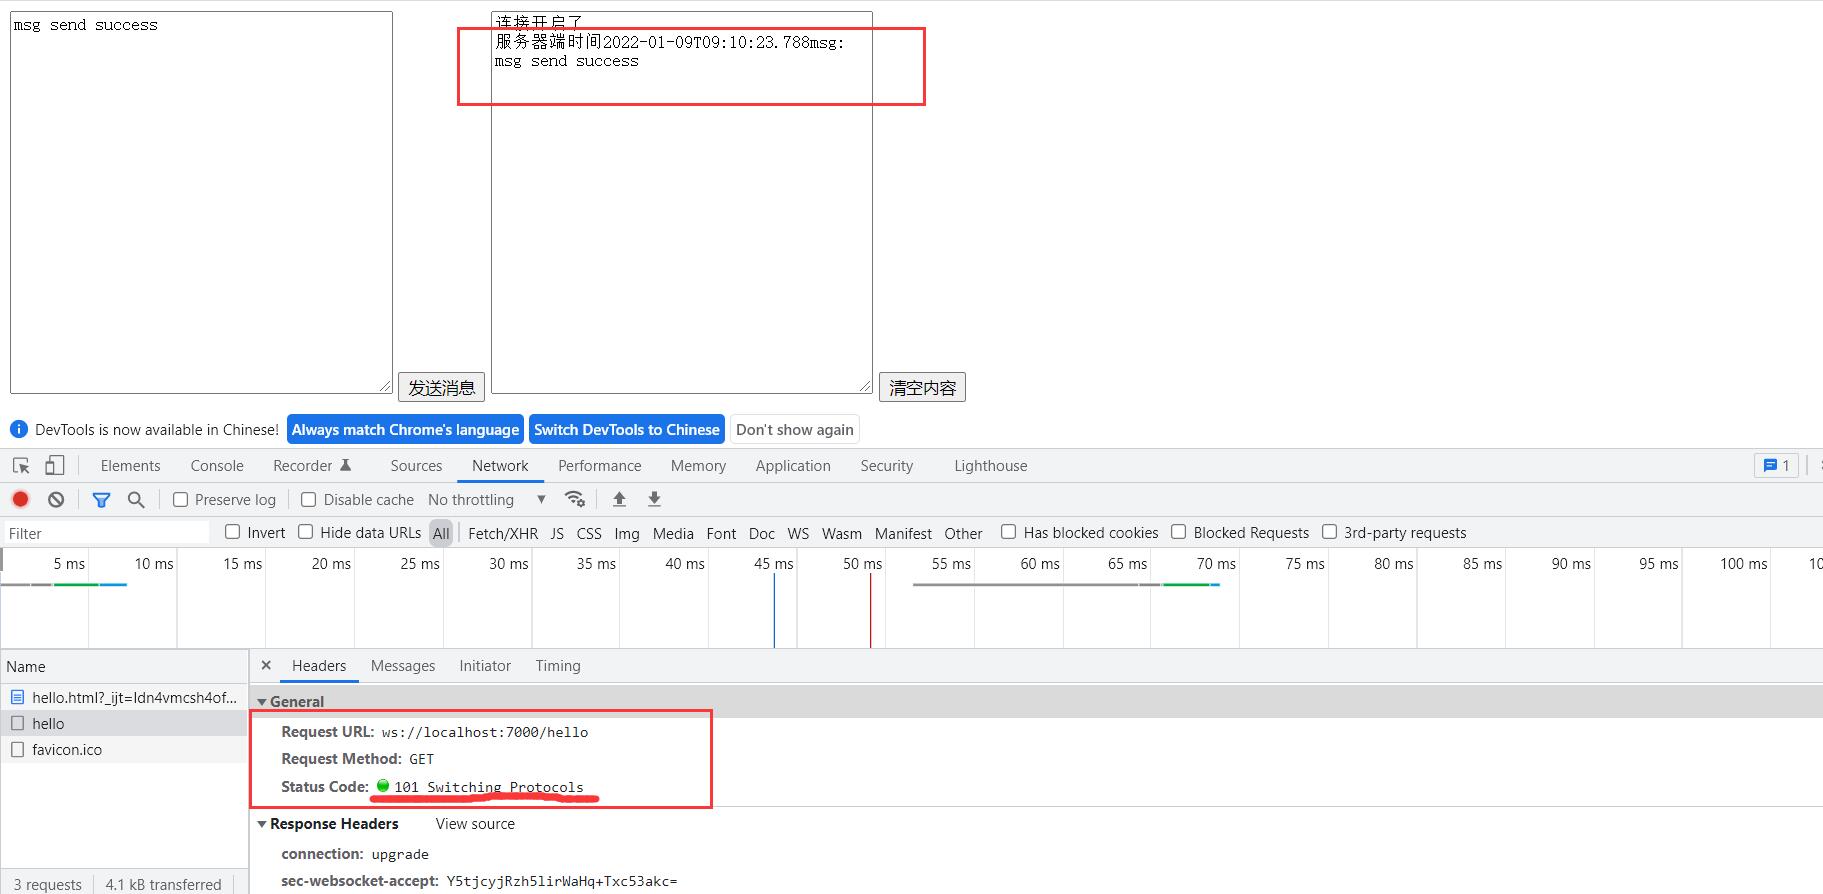1823x894 pixels.
Task: Click the info icon in DevTools notice
Action: coord(18,429)
